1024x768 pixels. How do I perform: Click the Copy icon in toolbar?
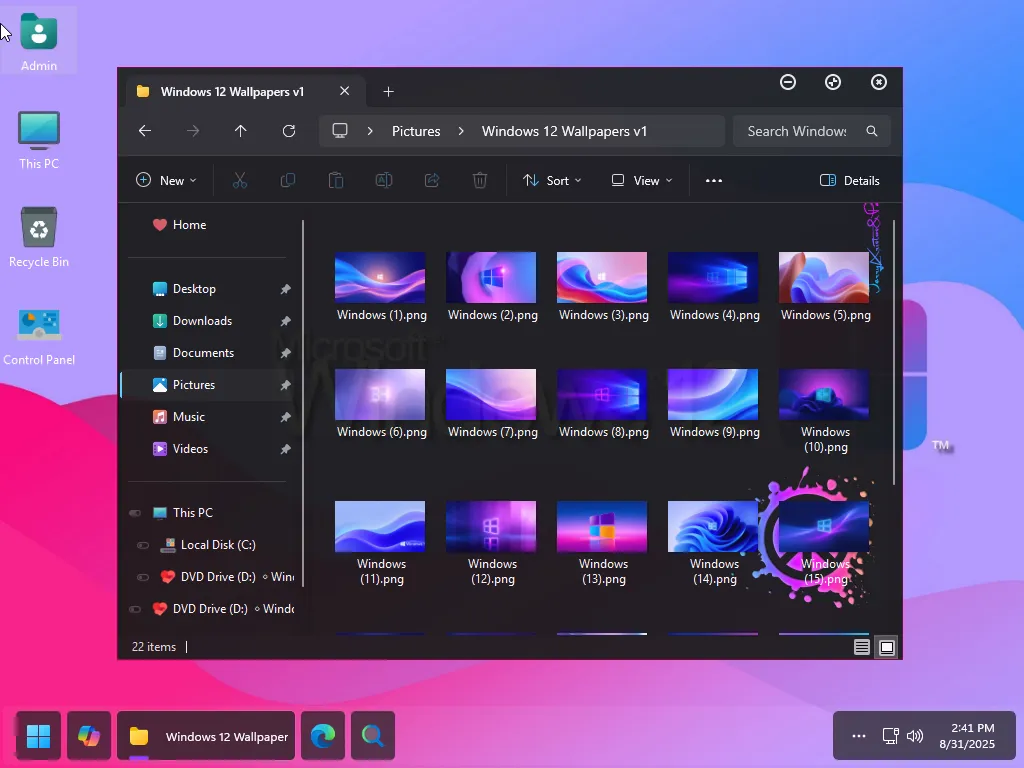tap(287, 180)
